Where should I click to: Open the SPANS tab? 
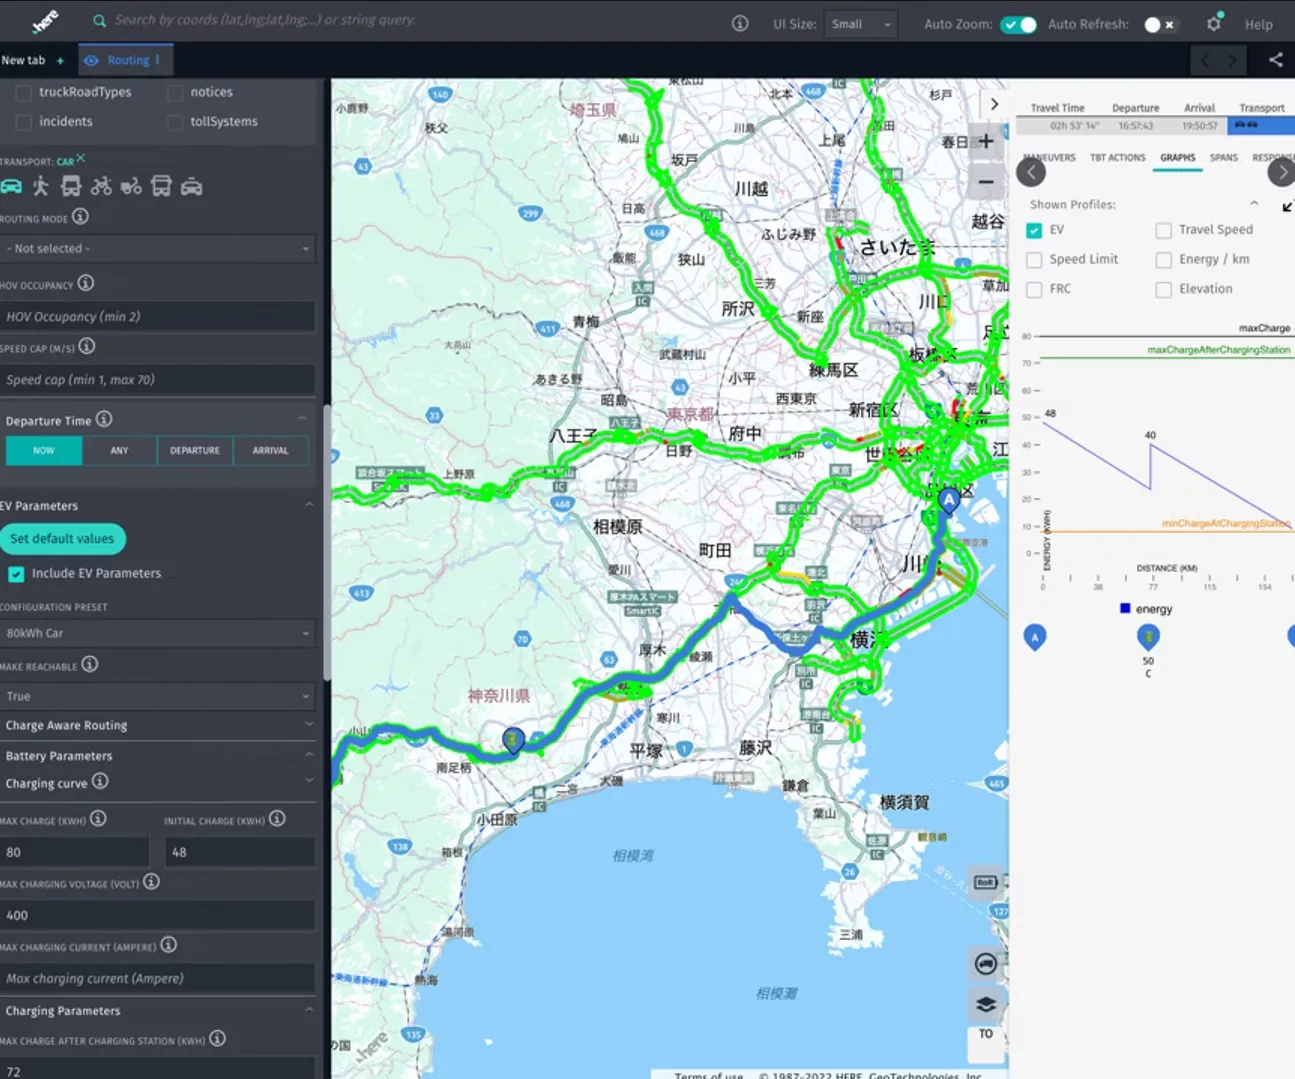(1223, 157)
